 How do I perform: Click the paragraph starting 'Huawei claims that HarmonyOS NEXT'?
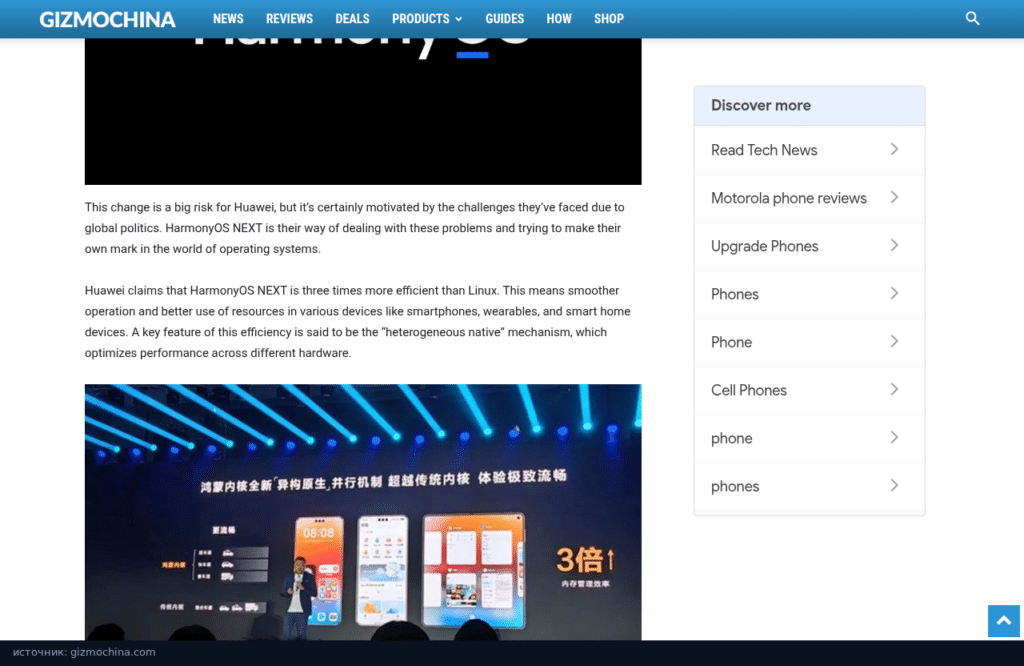coord(358,322)
